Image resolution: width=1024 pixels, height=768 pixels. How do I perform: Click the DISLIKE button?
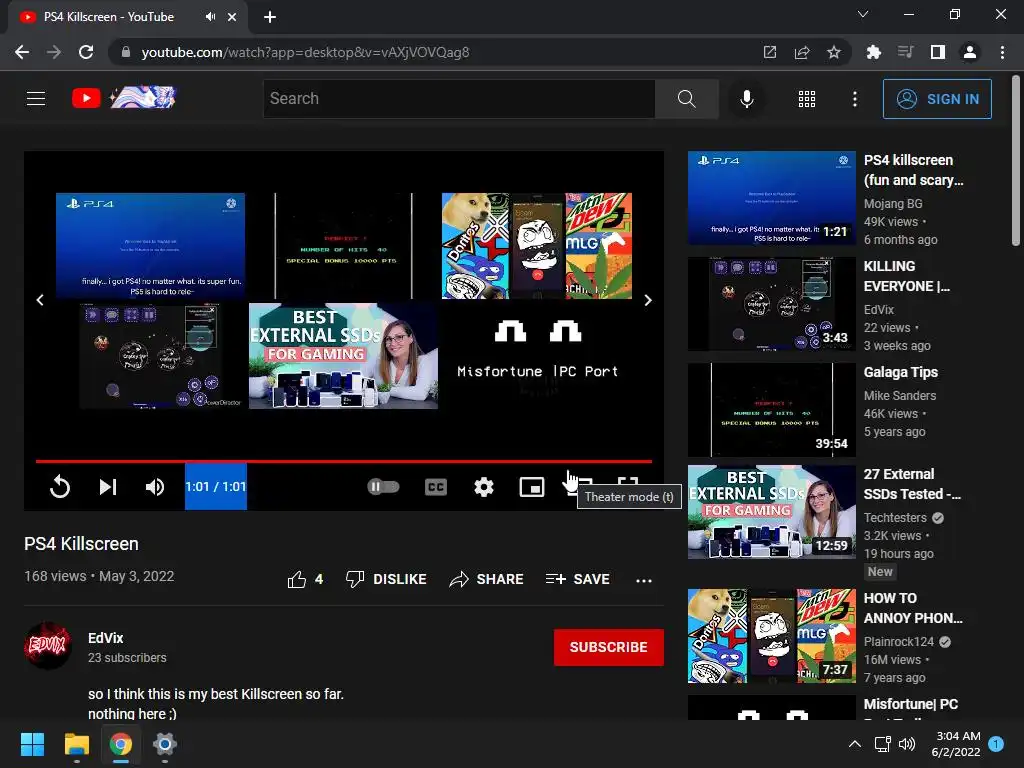386,579
